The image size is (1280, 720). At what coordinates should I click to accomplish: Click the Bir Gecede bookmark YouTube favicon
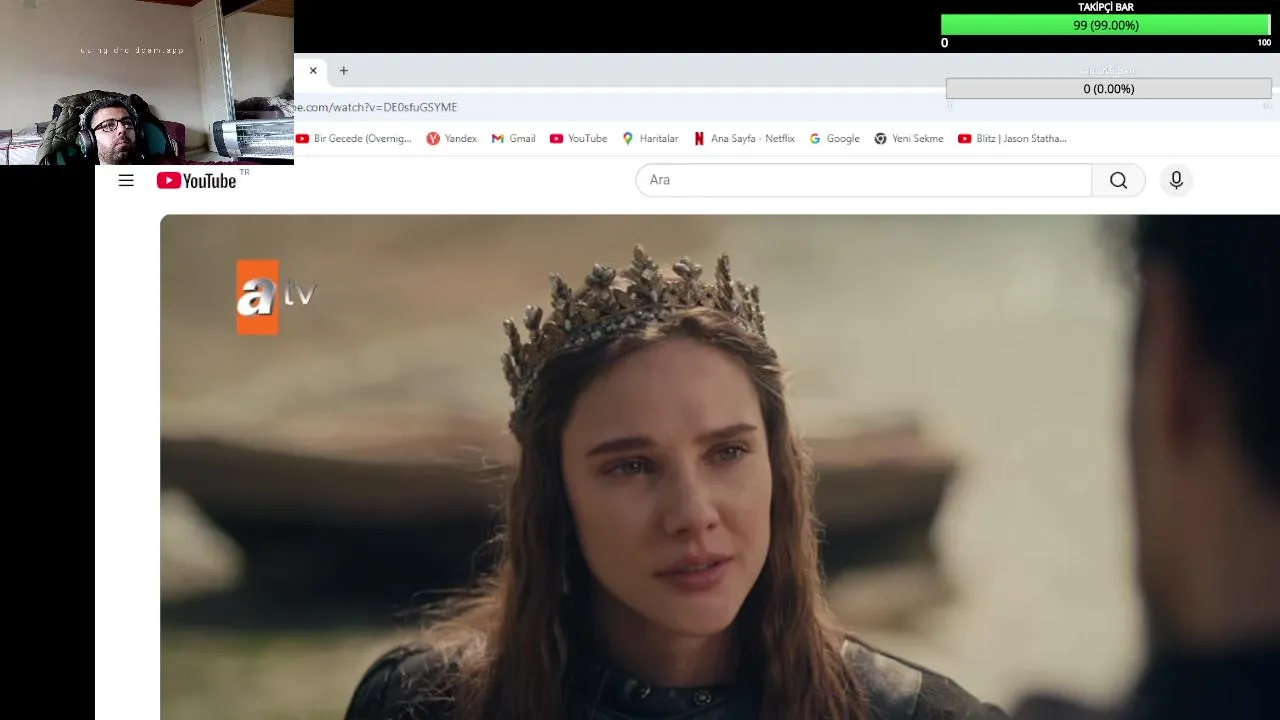tap(302, 139)
